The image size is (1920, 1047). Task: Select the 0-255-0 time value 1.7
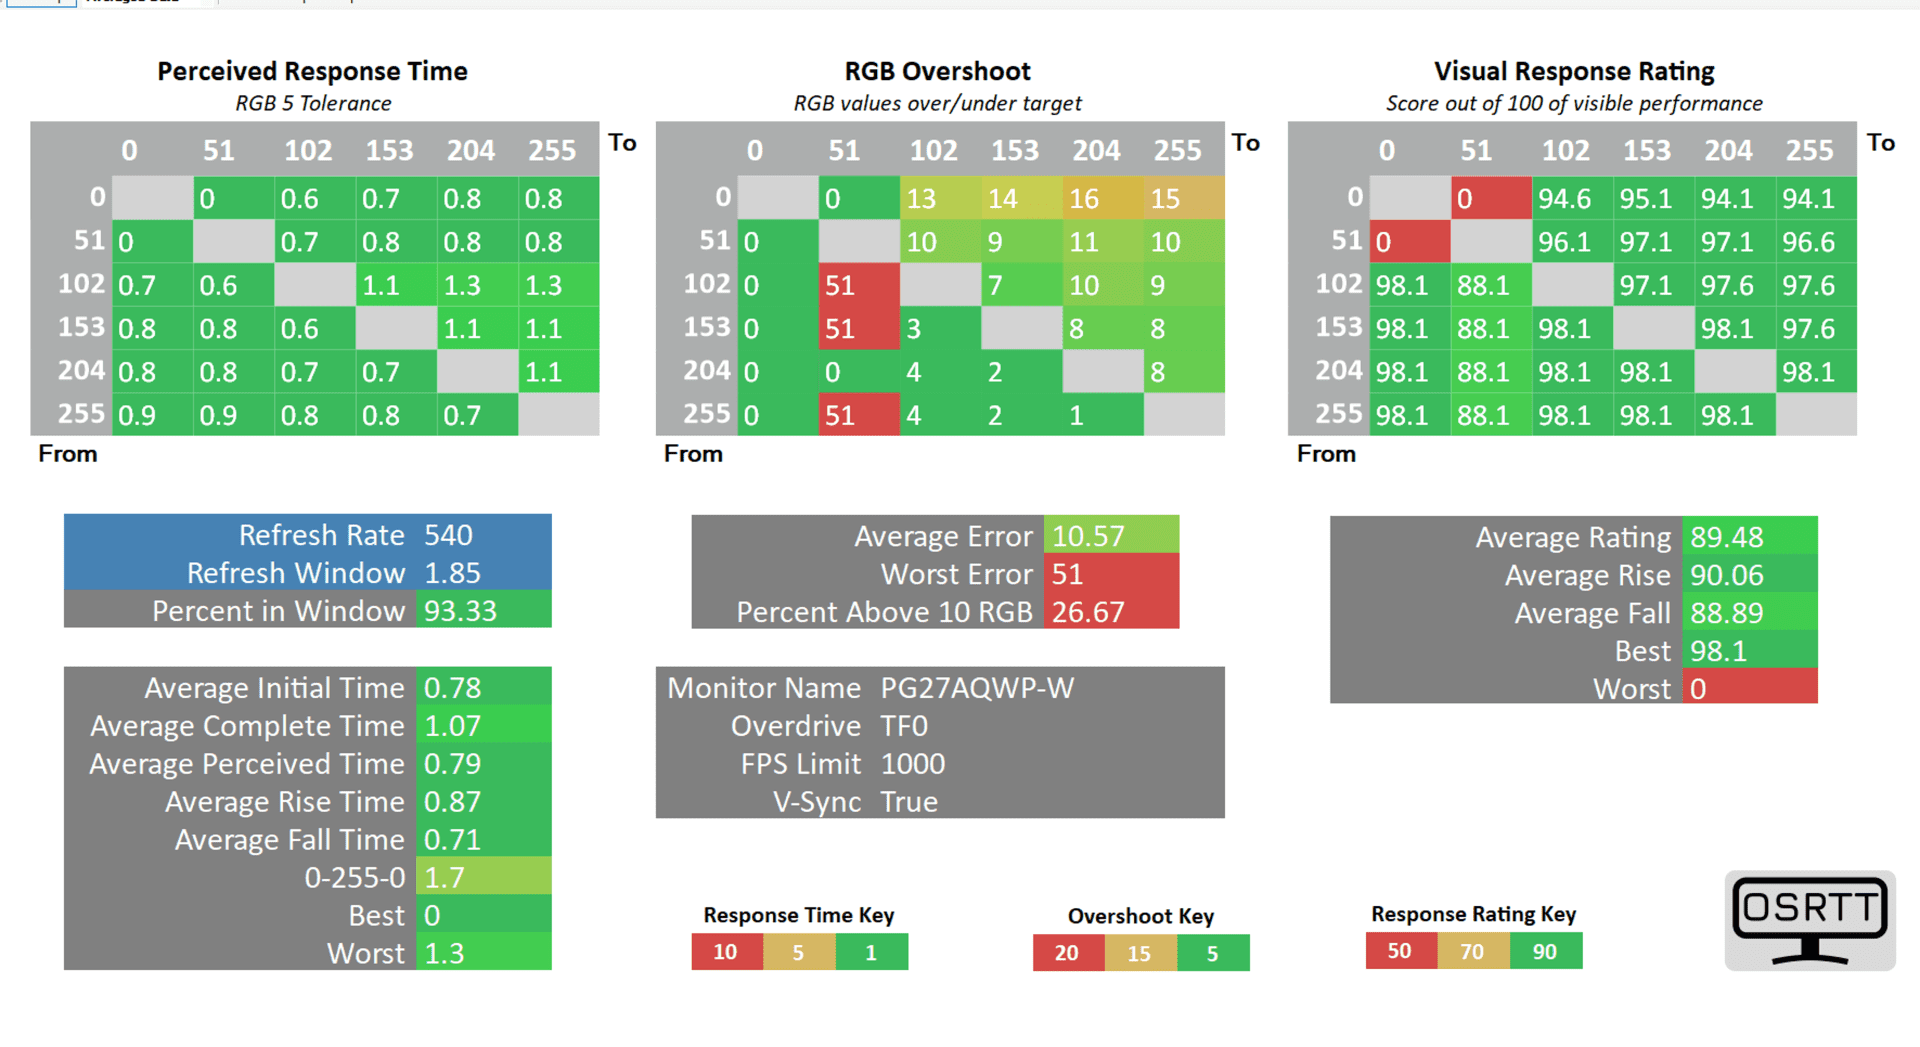click(444, 878)
